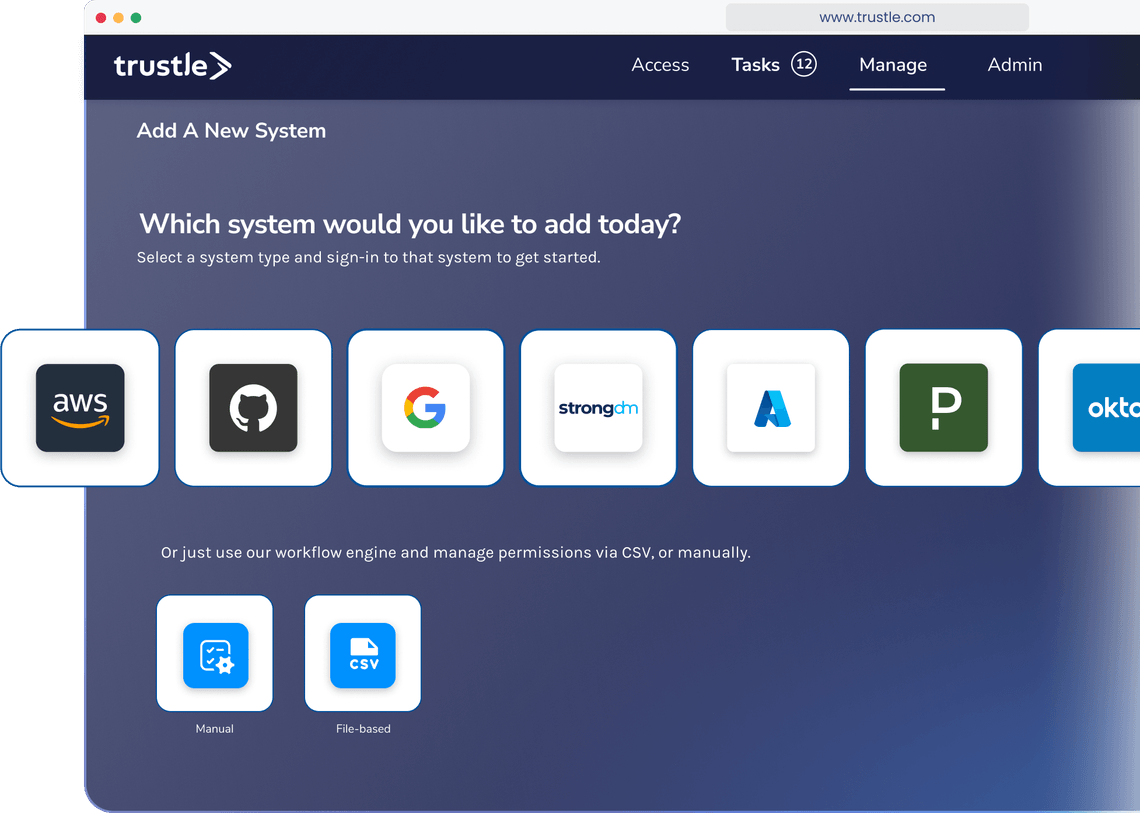
Task: Choose the GitHub system tile
Action: click(x=253, y=408)
